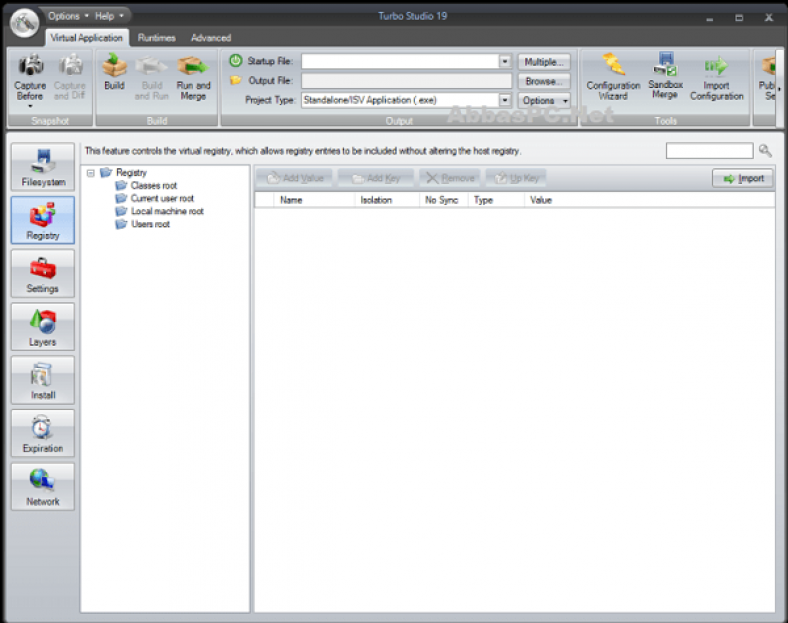Click the Output File text field

tap(407, 81)
